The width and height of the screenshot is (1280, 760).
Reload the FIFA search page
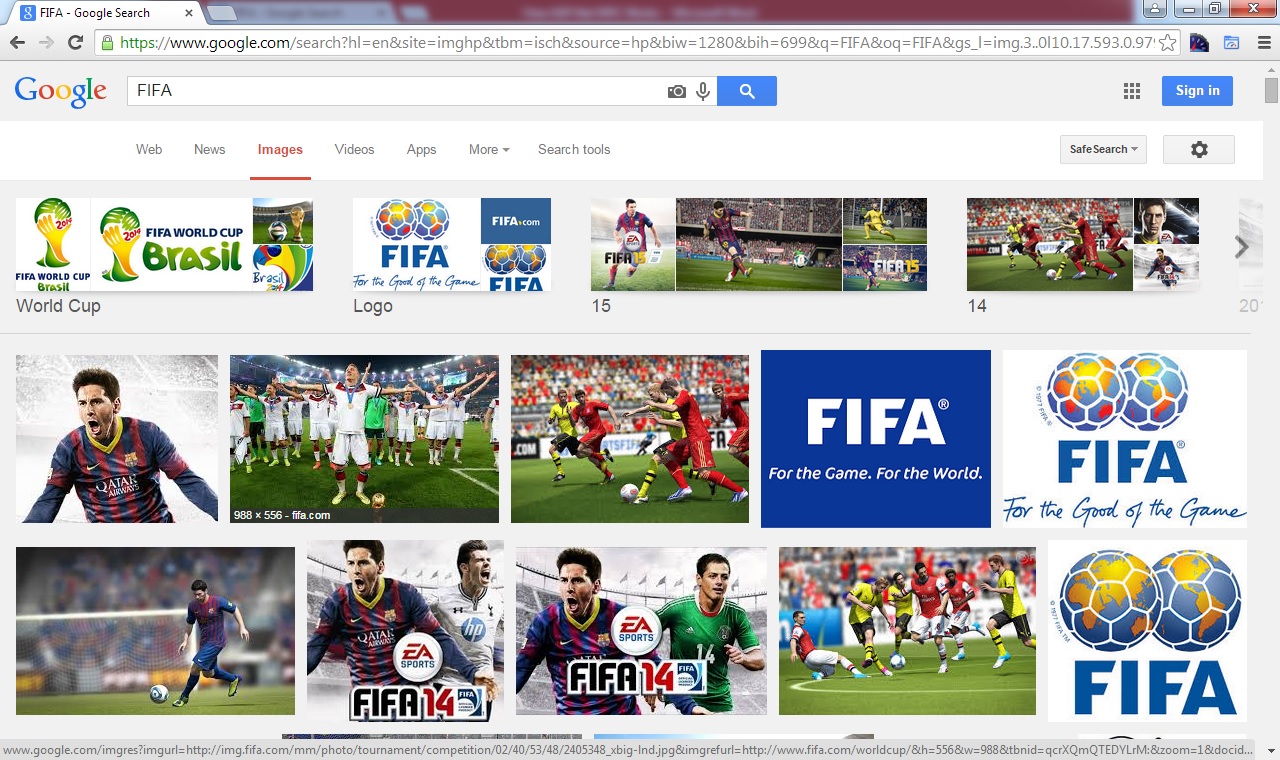75,43
